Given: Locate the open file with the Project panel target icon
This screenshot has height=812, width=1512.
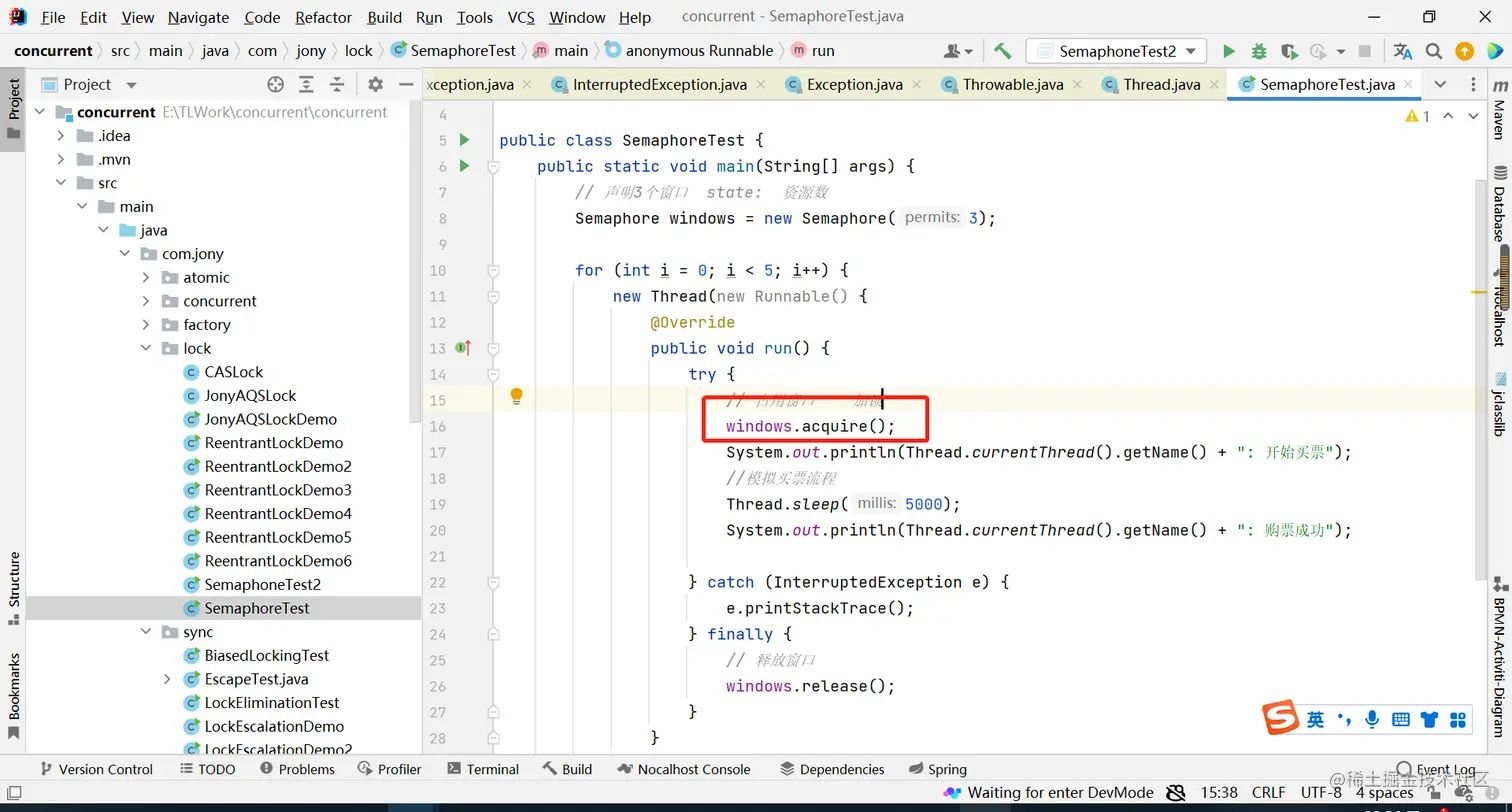Looking at the screenshot, I should (275, 85).
